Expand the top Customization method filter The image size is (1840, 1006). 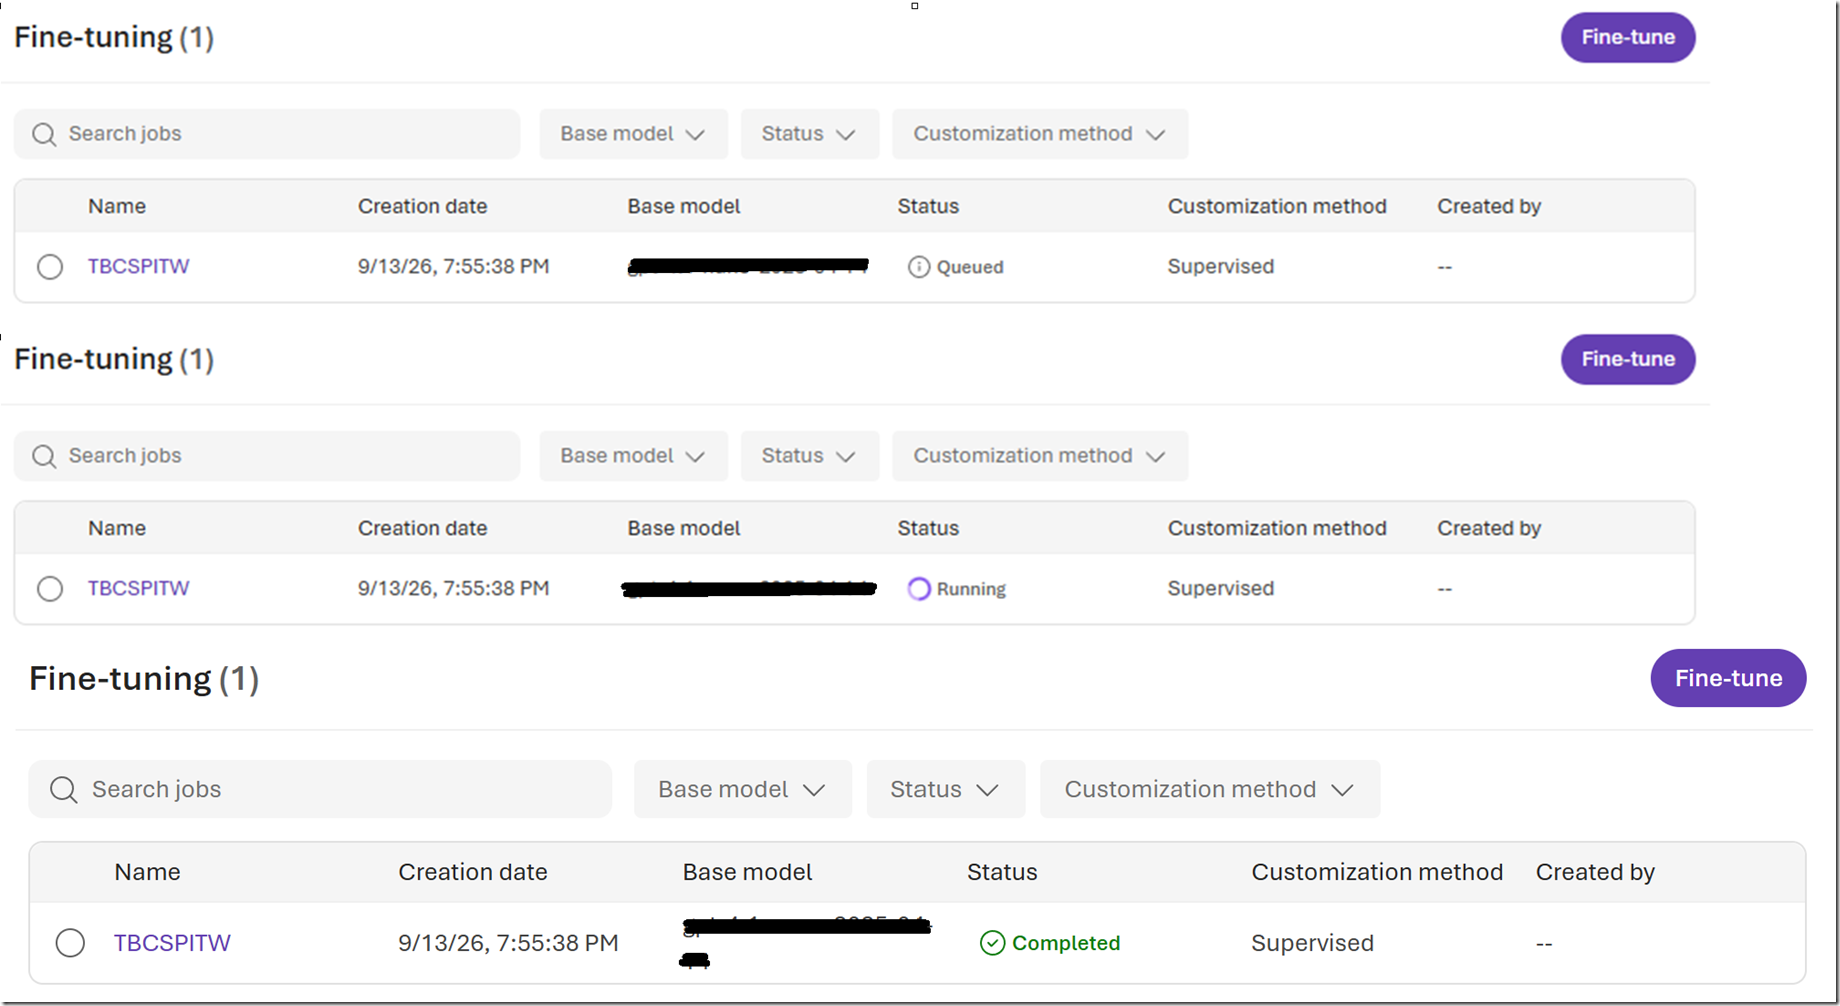(1040, 134)
